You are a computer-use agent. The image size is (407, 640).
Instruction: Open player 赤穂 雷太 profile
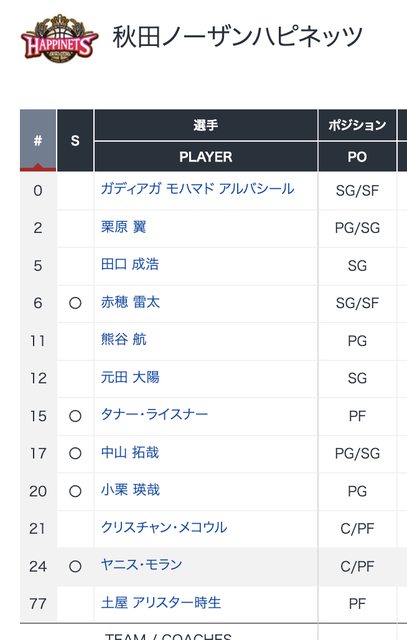click(130, 302)
